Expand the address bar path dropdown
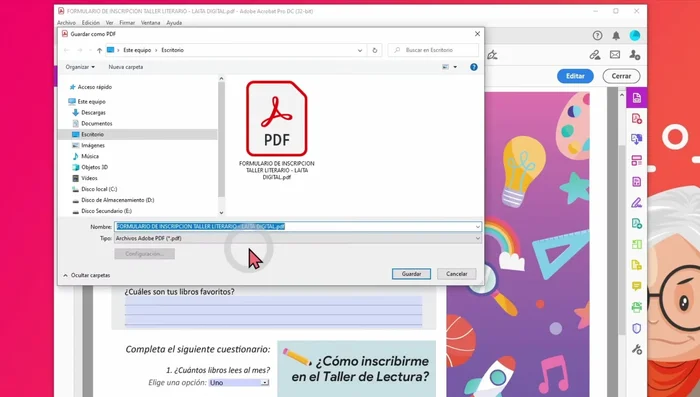The width and height of the screenshot is (700, 397). [360, 50]
